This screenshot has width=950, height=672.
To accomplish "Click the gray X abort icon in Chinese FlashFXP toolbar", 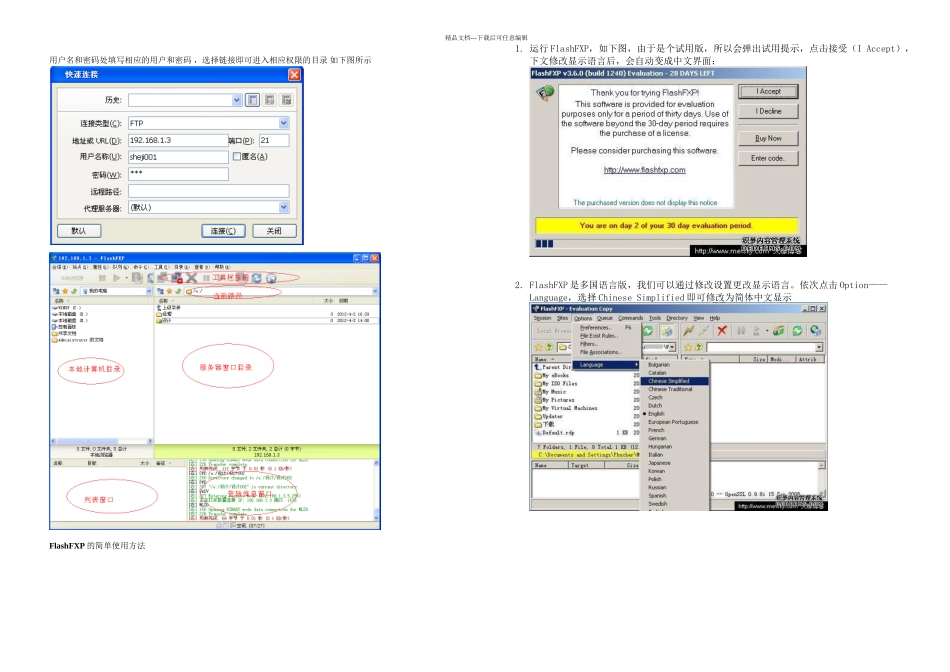I will pyautogui.click(x=191, y=278).
